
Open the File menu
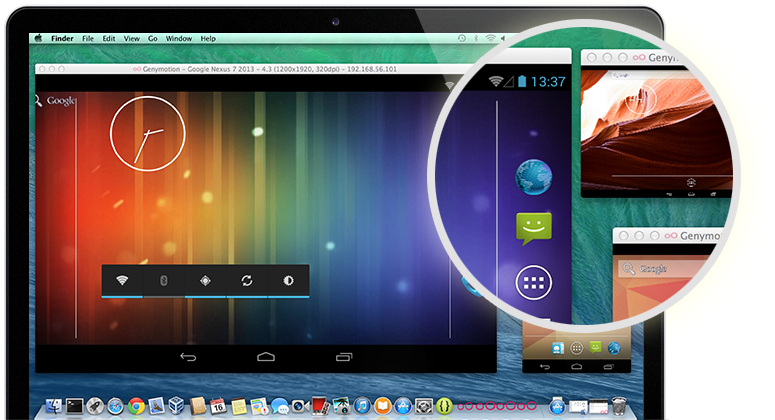(89, 38)
